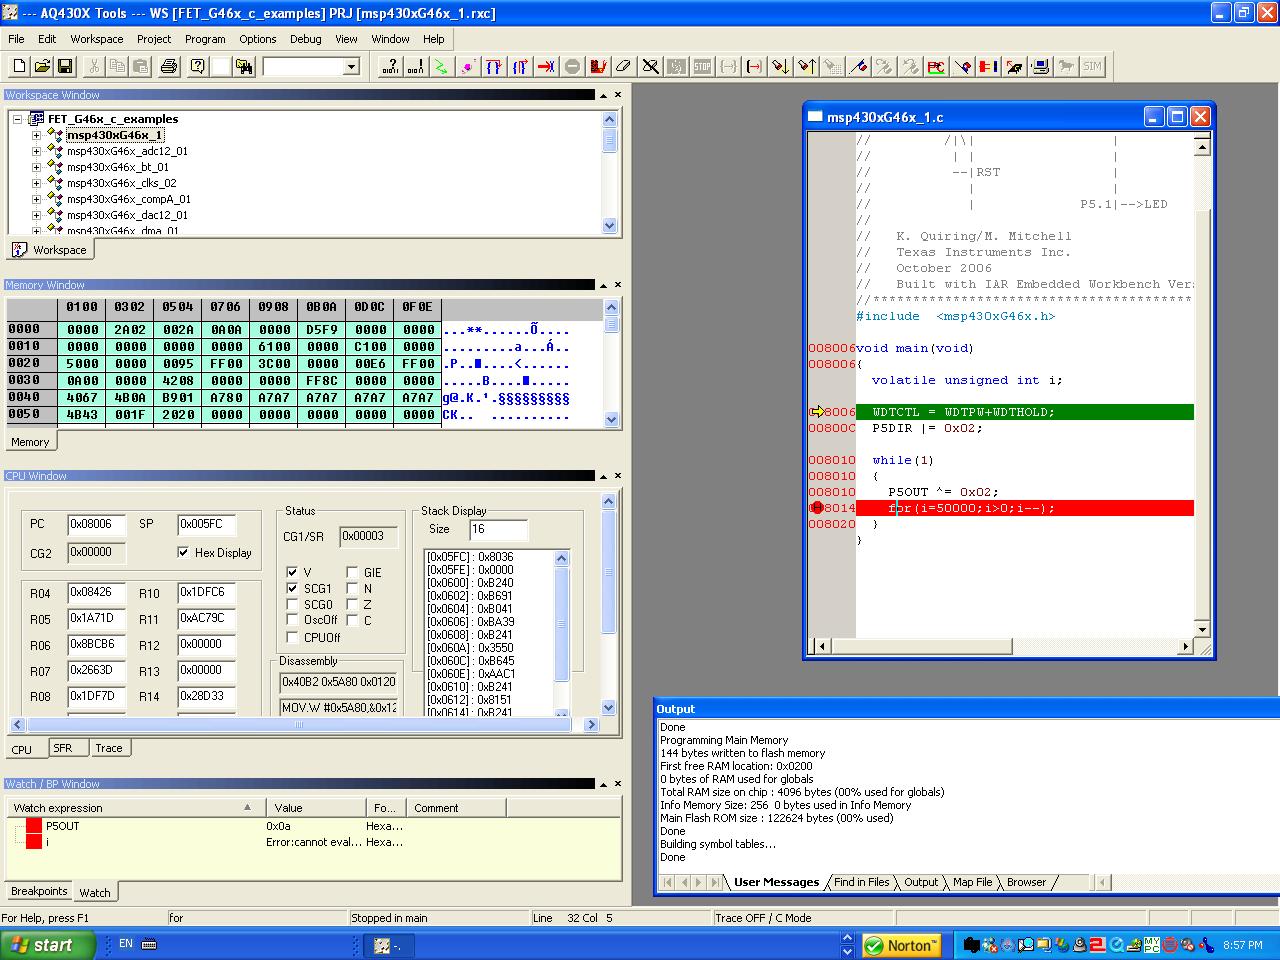The height and width of the screenshot is (960, 1280).
Task: Switch to the Breakpoints tab
Action: tap(39, 891)
